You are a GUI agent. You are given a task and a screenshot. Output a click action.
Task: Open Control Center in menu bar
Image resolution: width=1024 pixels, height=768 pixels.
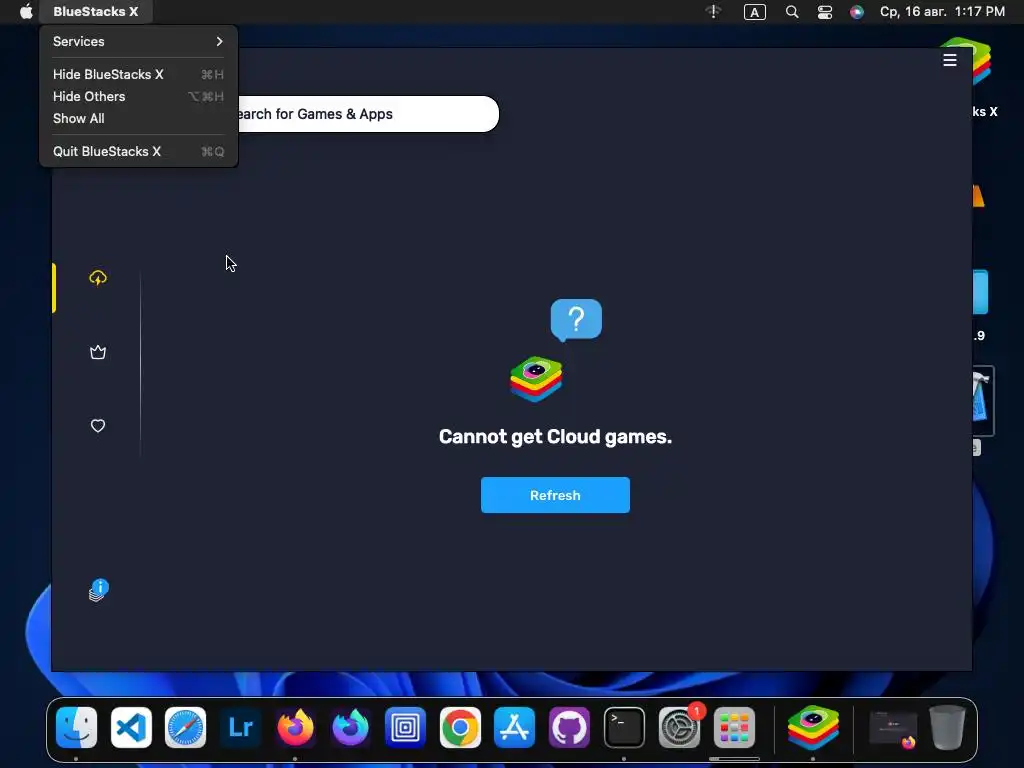[x=825, y=12]
